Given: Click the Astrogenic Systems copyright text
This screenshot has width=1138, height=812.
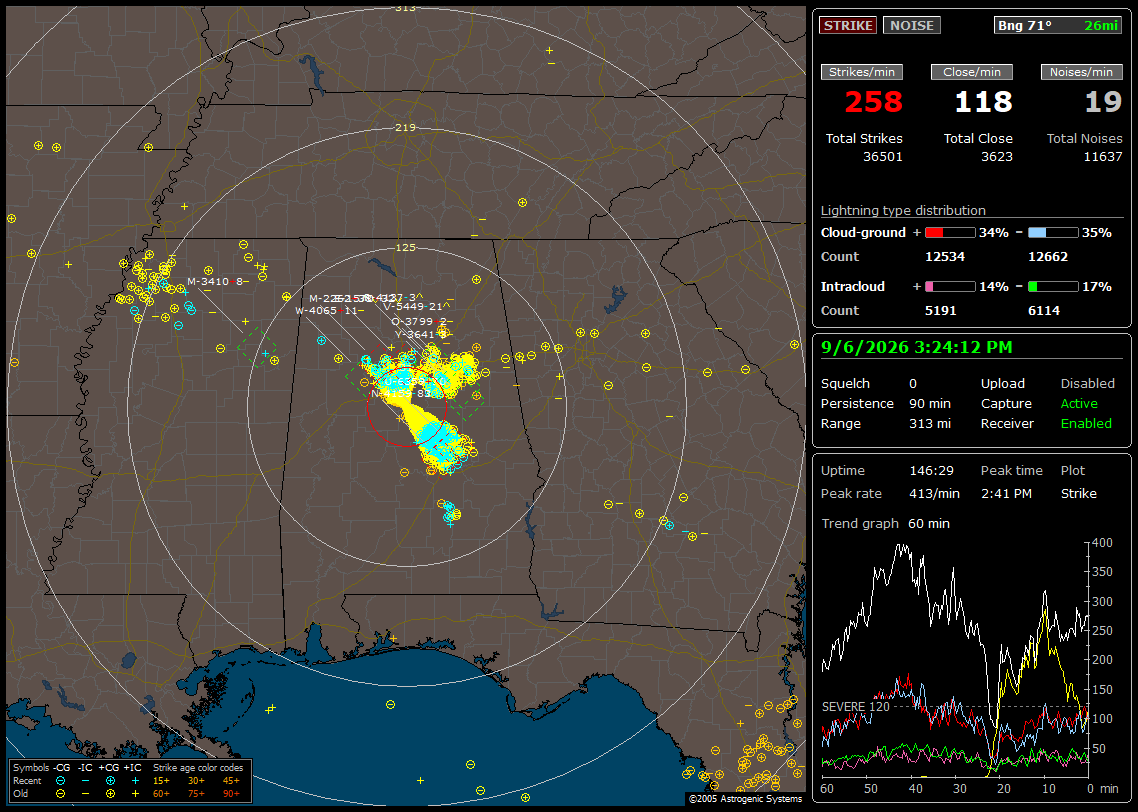Looking at the screenshot, I should coord(745,799).
